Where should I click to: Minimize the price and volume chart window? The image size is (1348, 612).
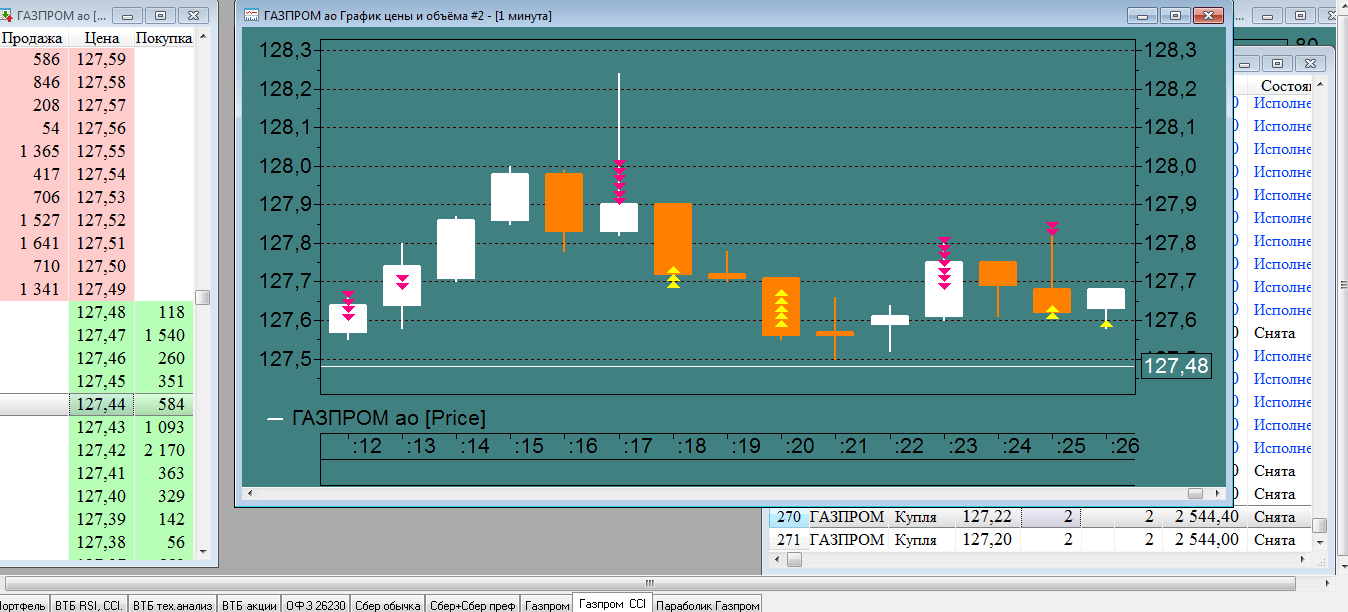(1143, 15)
